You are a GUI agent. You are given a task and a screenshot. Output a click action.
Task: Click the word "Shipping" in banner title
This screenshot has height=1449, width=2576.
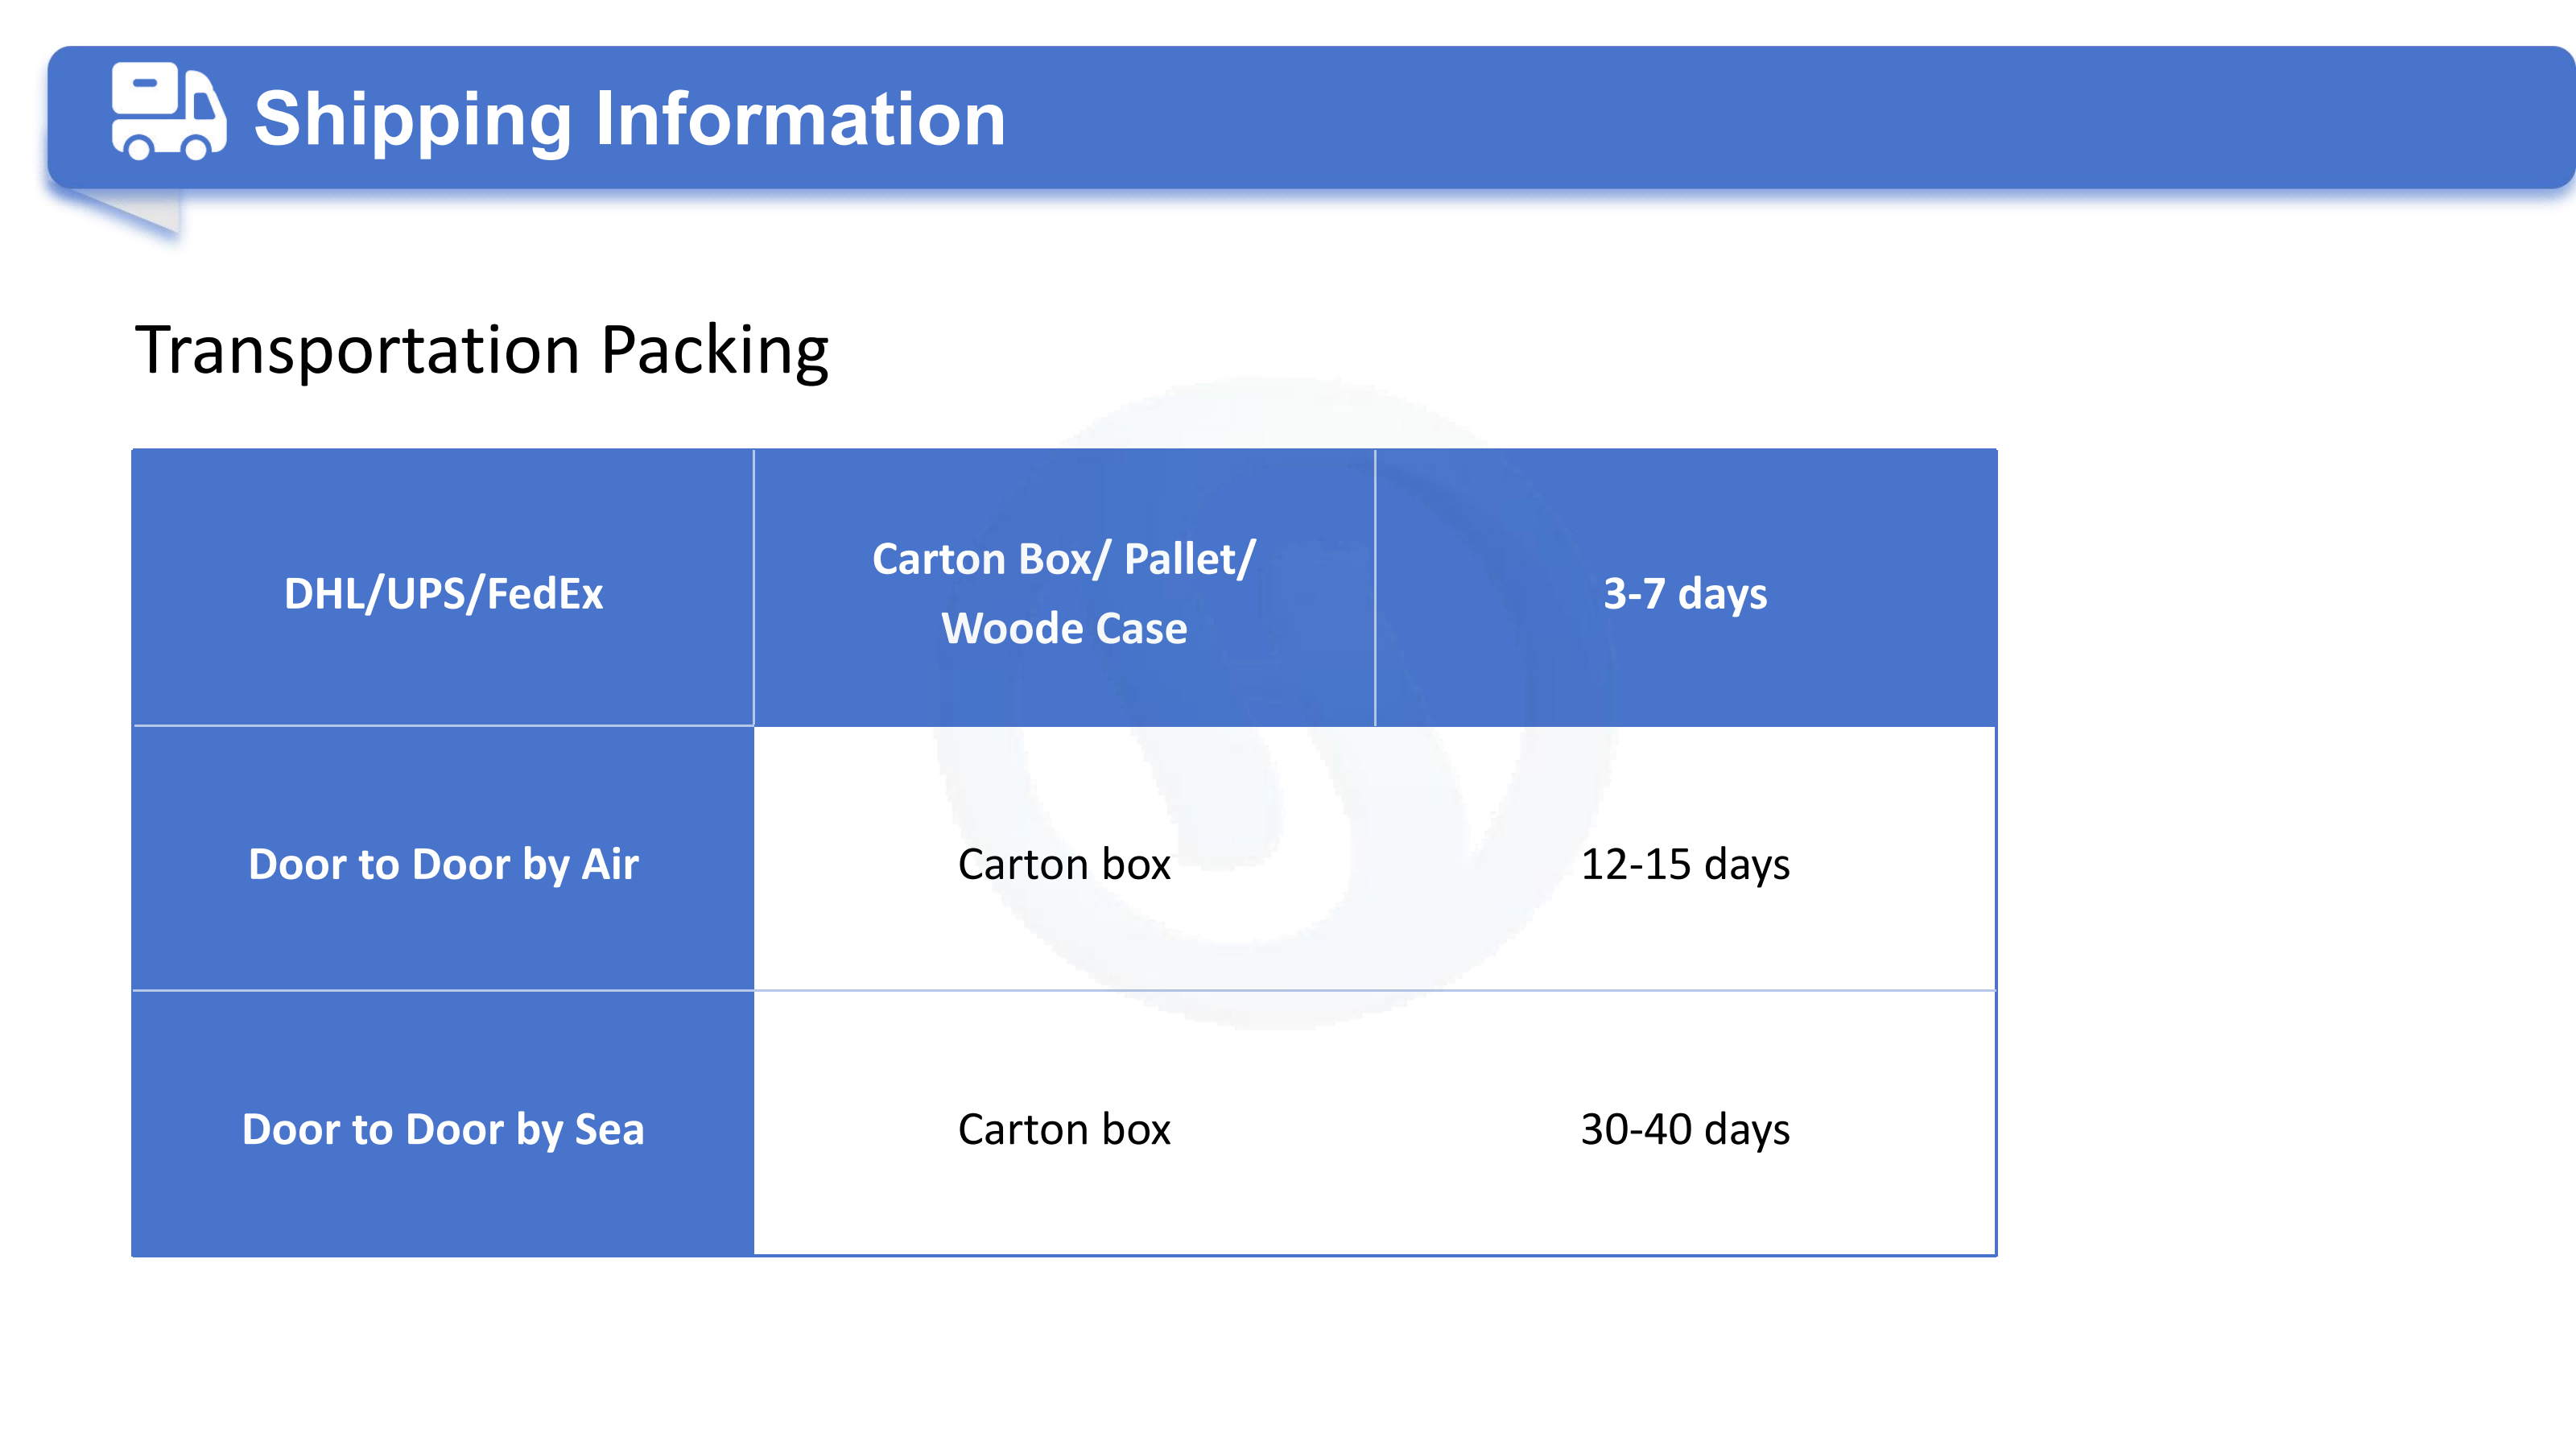coord(412,121)
